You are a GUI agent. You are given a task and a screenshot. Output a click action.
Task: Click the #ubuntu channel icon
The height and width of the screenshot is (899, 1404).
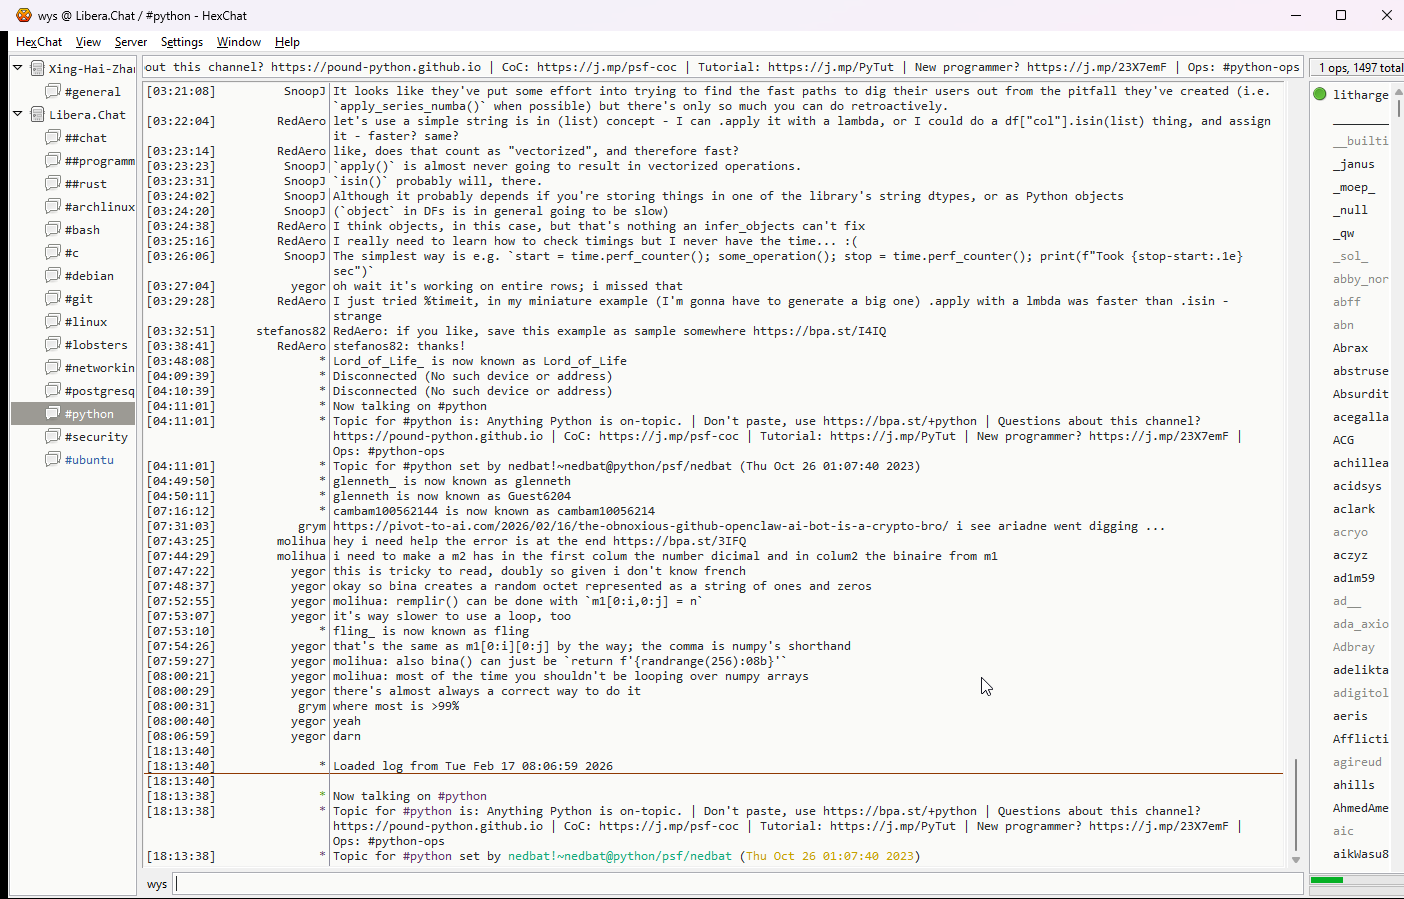coord(53,459)
